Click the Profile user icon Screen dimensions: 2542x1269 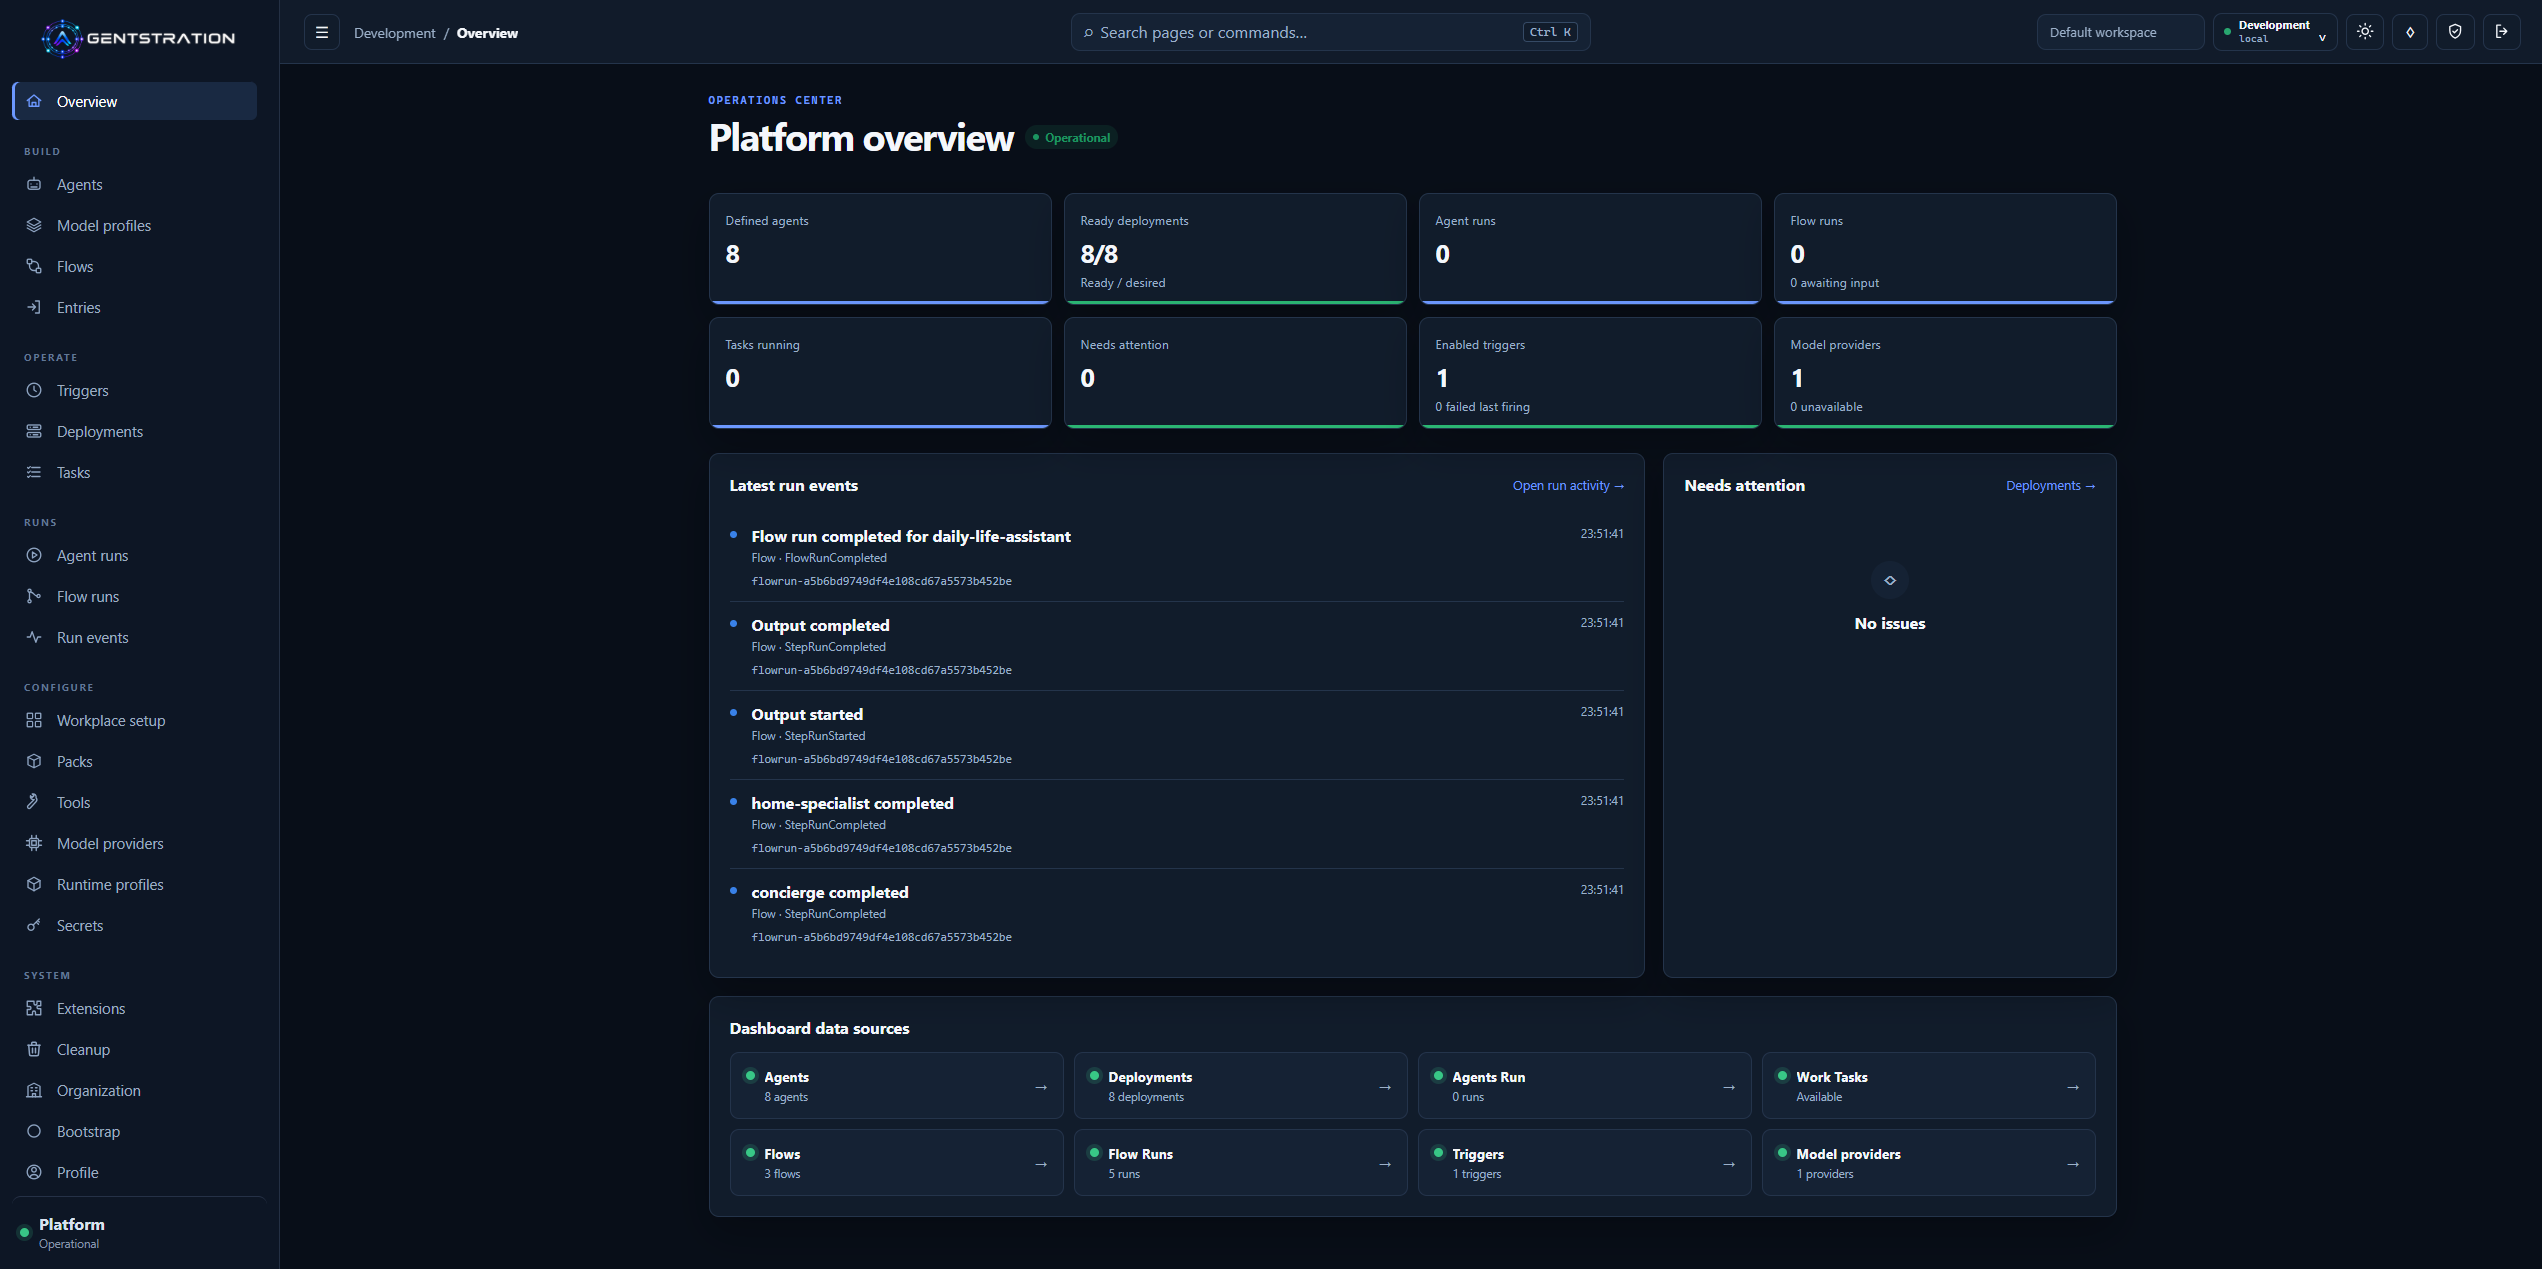[34, 1172]
